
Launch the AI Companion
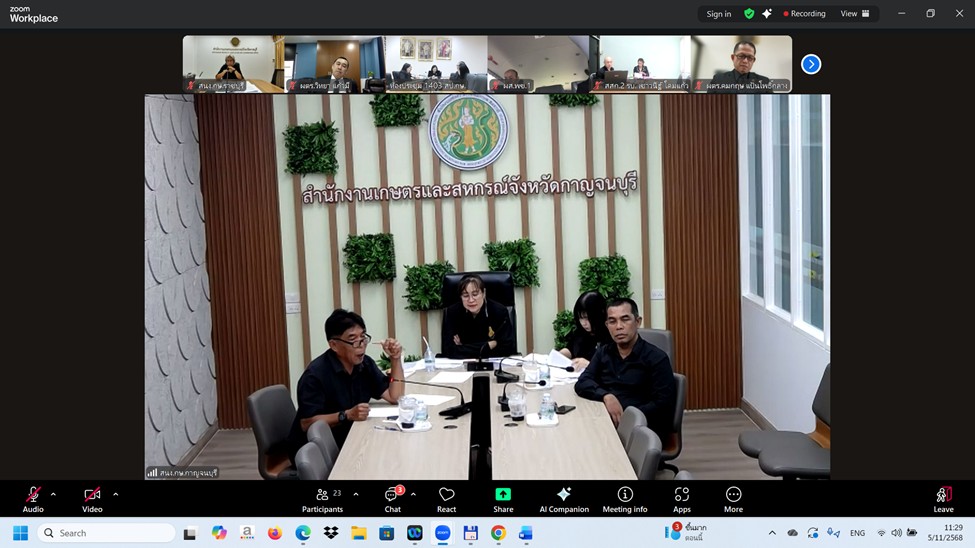[x=564, y=497]
